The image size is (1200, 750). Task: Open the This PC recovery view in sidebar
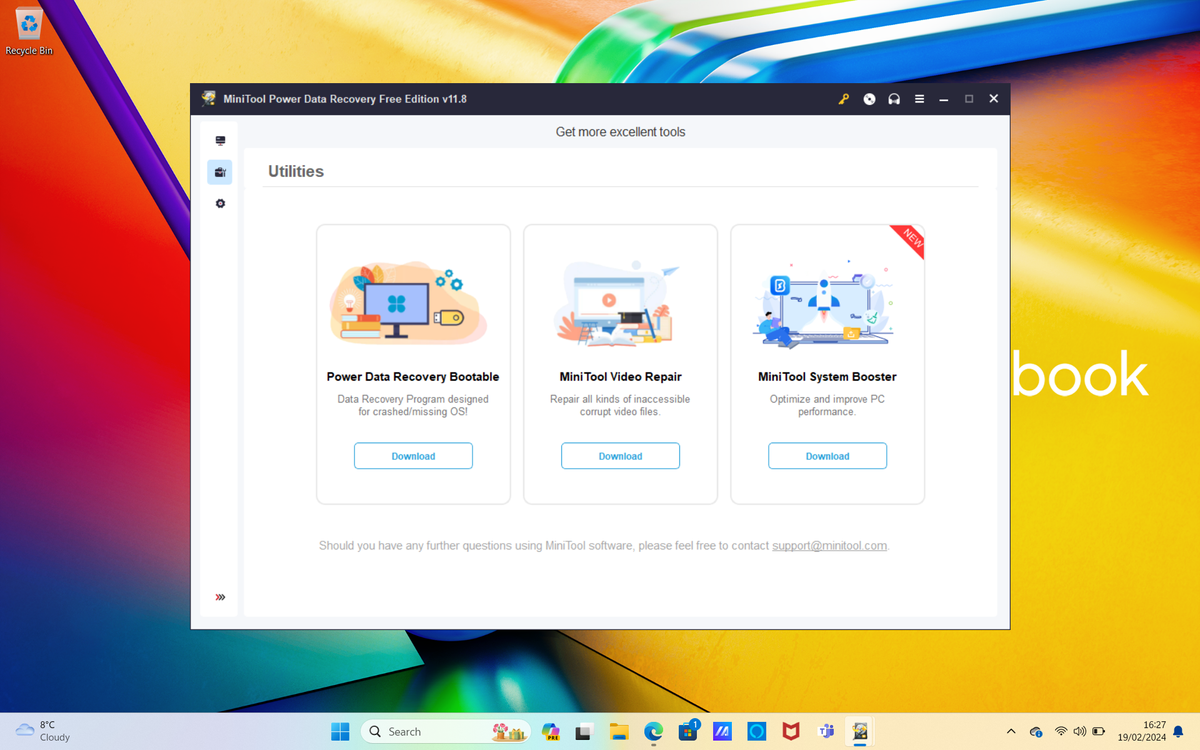click(x=220, y=141)
